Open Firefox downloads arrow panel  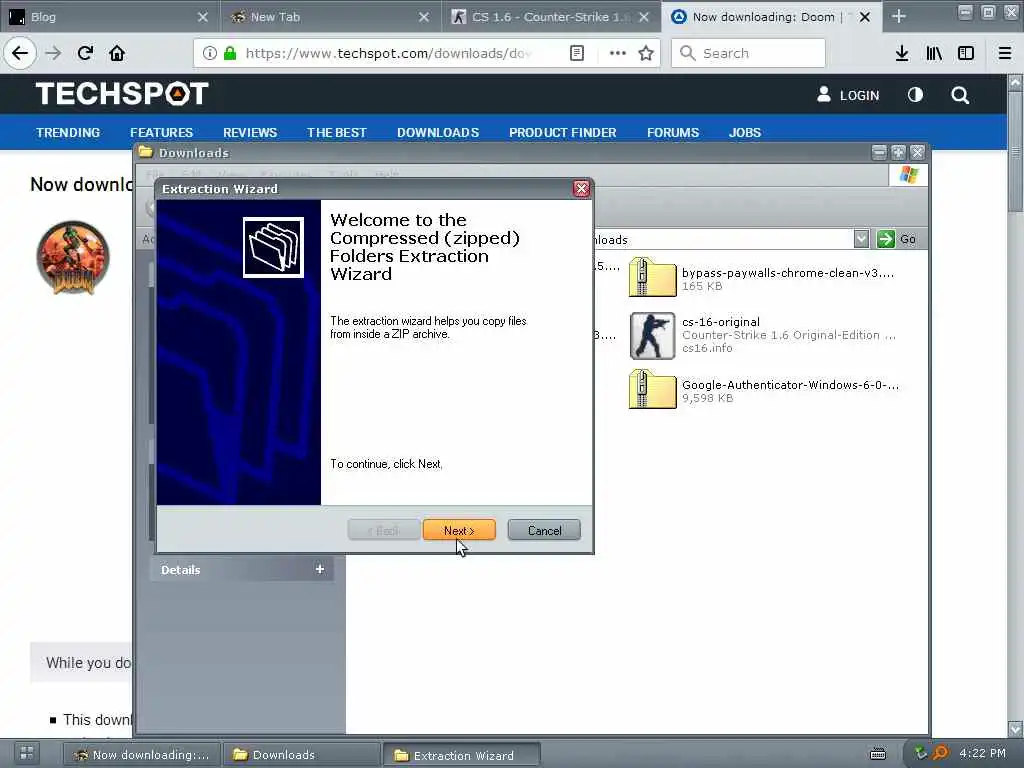pos(902,53)
